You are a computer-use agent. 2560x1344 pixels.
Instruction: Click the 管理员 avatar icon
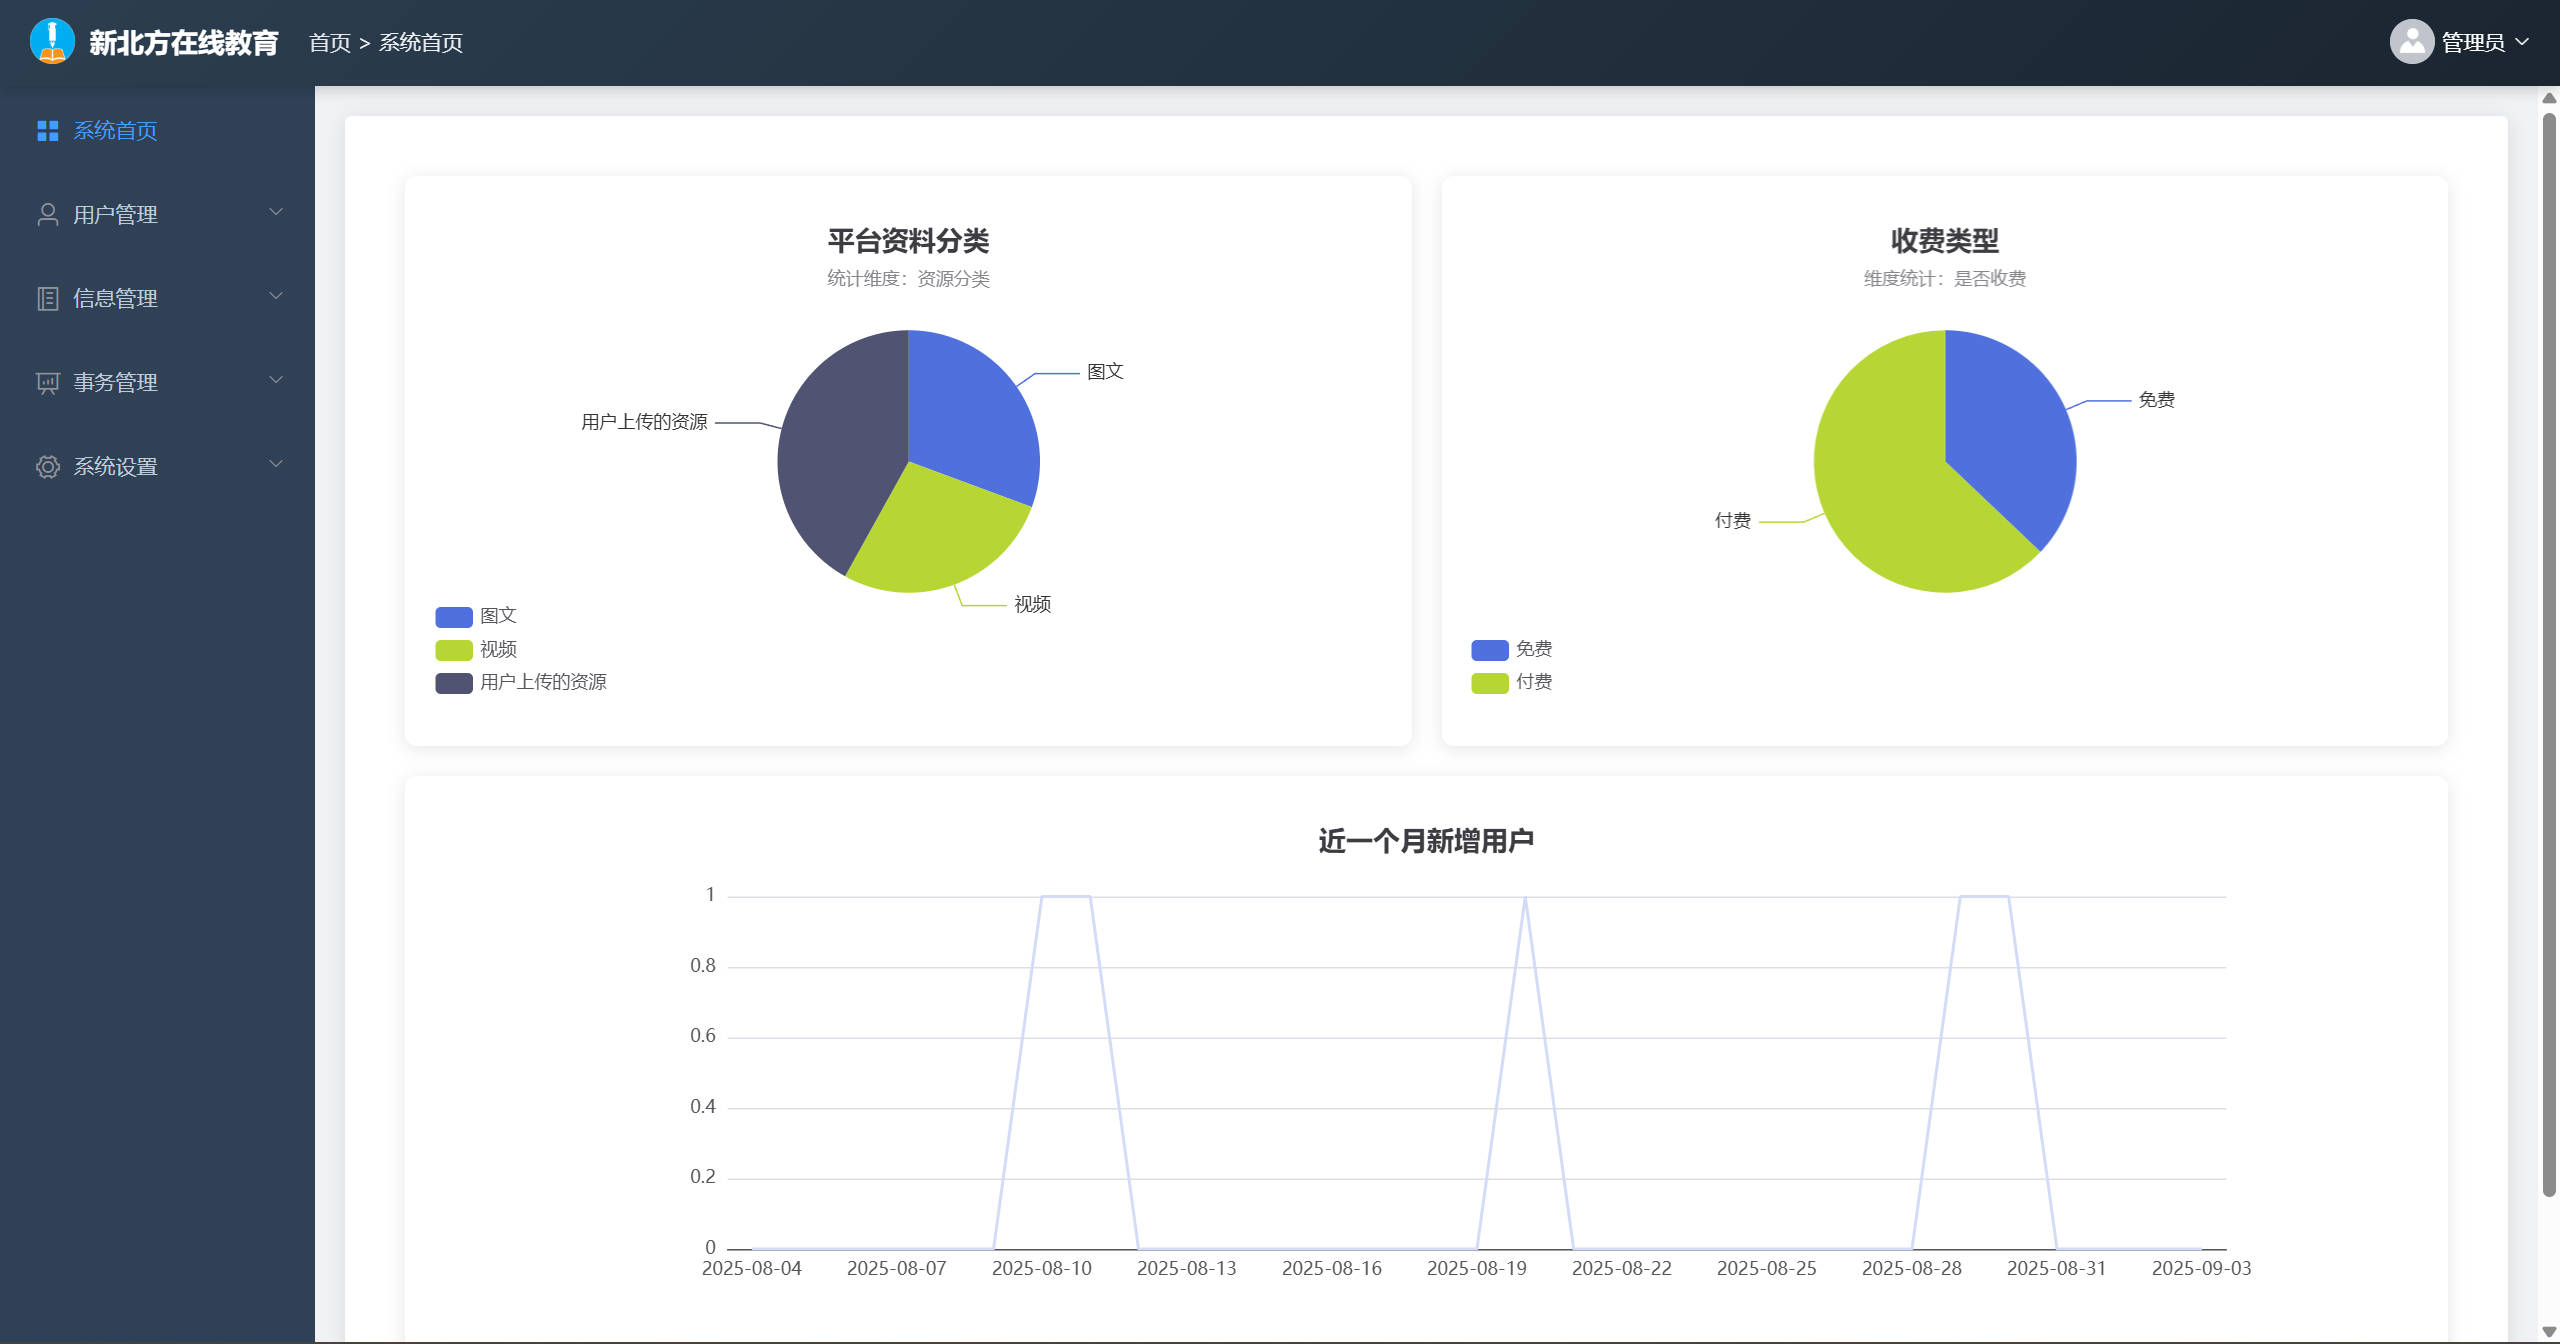click(2411, 42)
